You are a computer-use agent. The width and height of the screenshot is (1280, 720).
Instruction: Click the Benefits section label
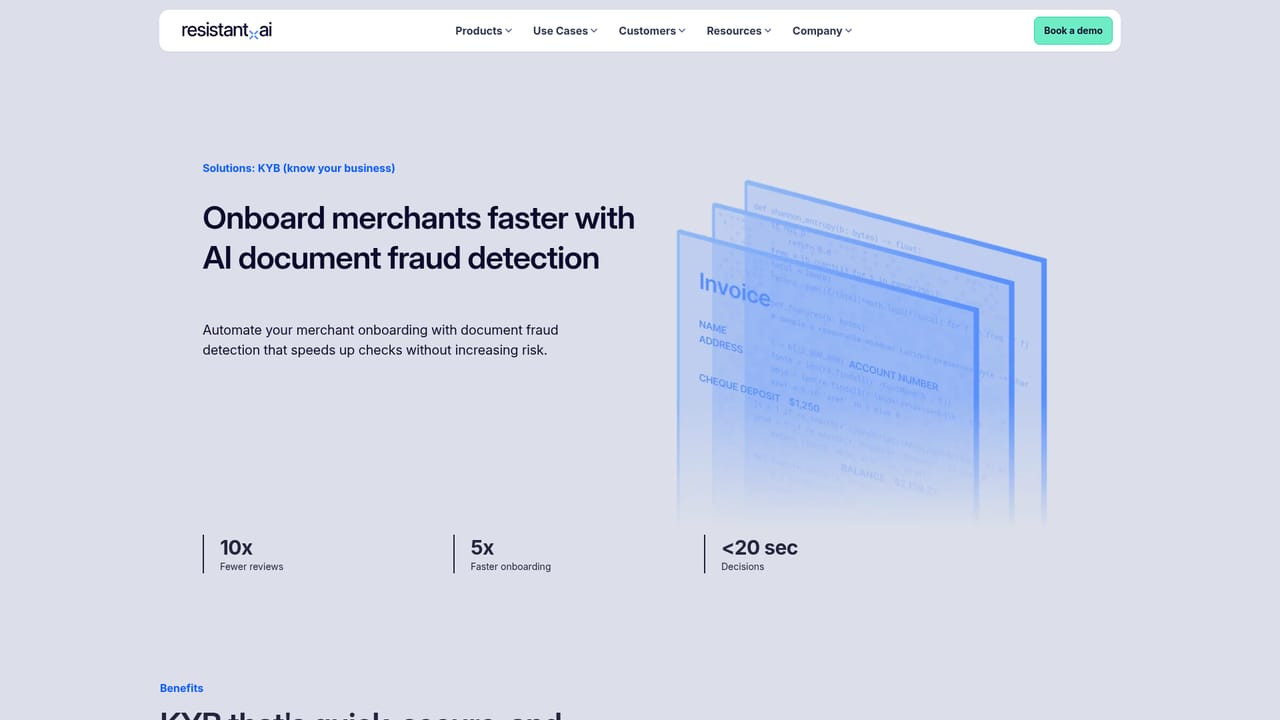coord(182,688)
